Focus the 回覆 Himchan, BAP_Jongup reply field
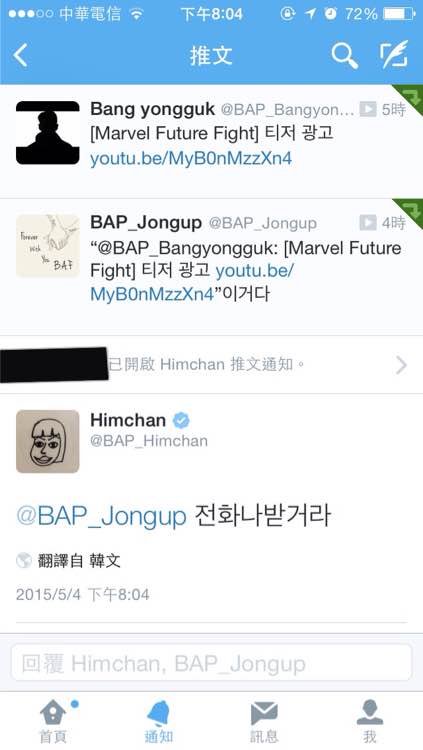The image size is (423, 750). (x=211, y=663)
